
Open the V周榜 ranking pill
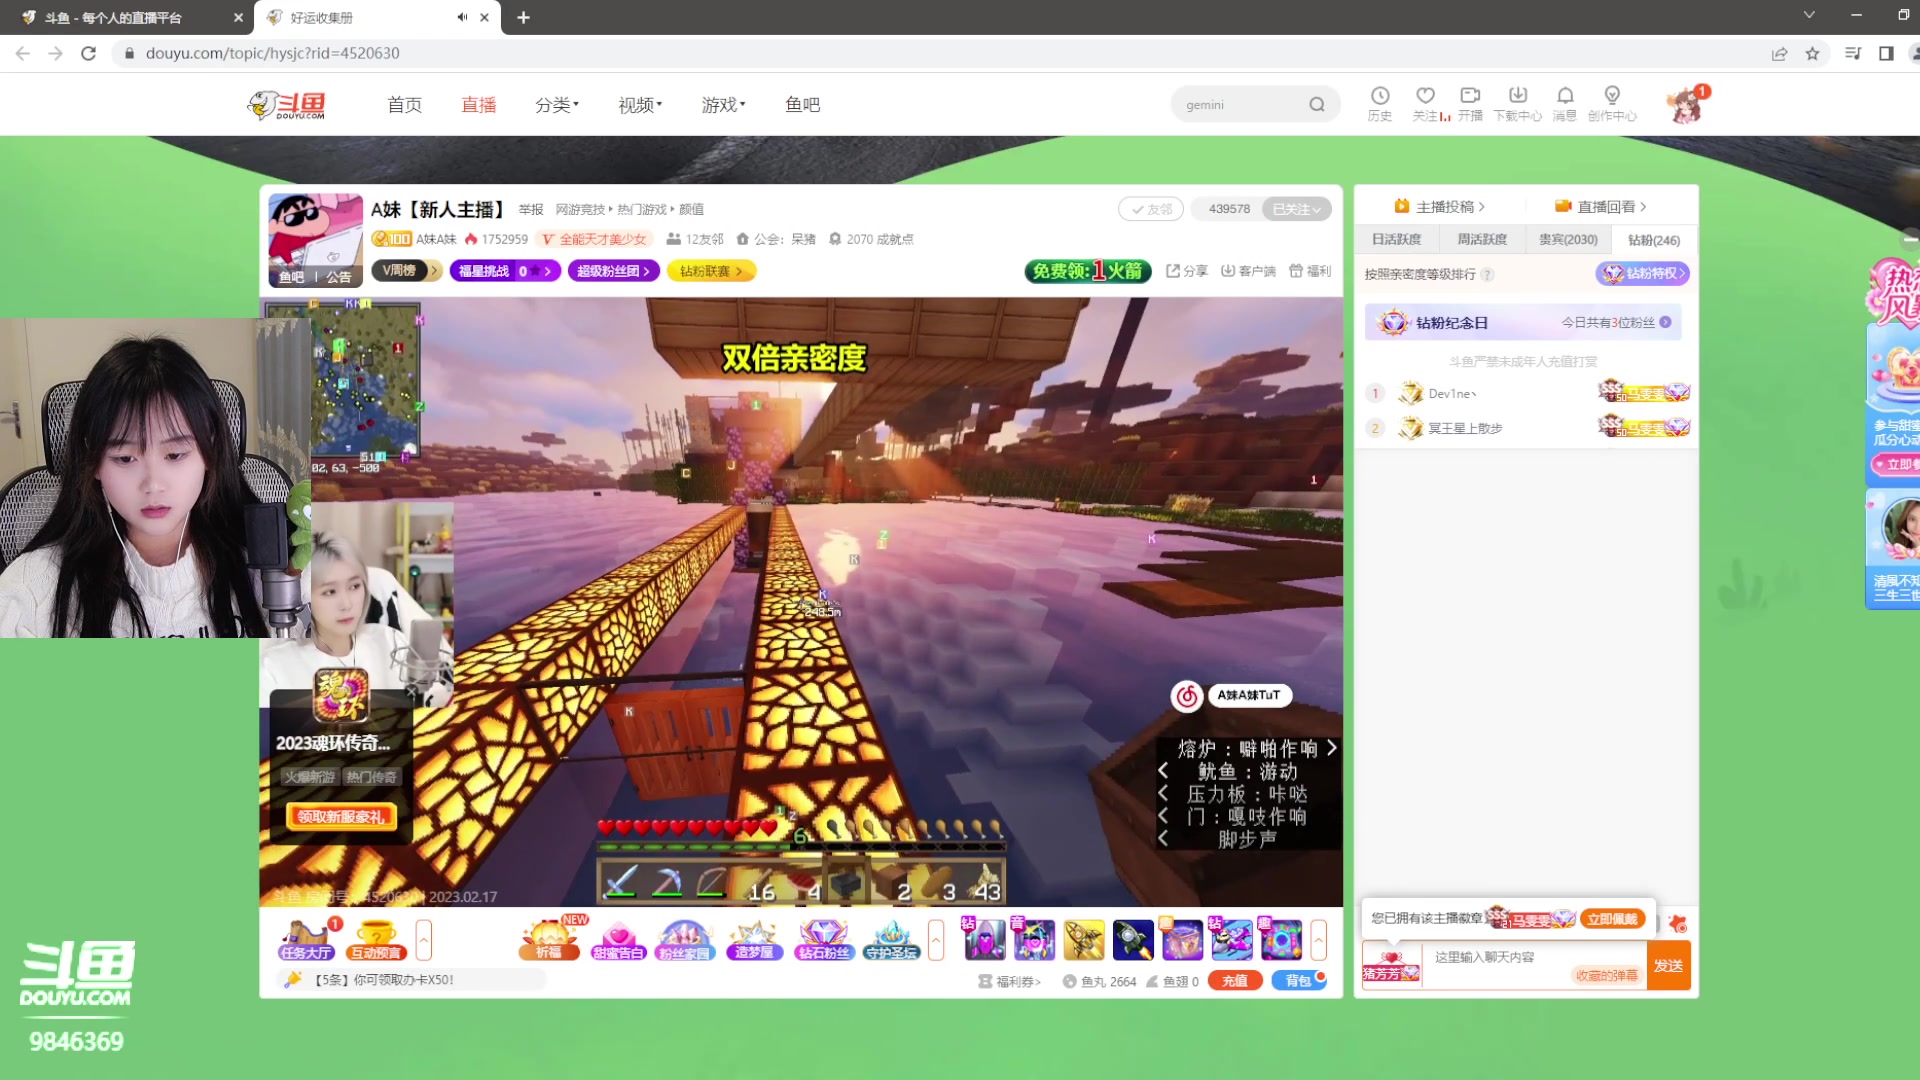coord(406,271)
